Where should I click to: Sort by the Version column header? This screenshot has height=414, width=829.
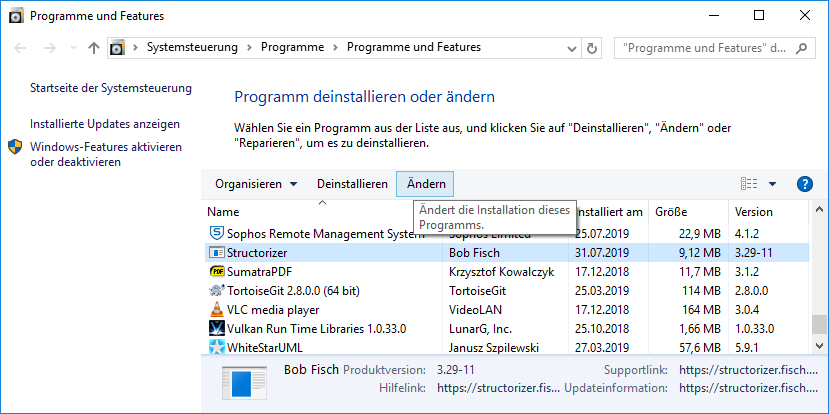click(754, 212)
